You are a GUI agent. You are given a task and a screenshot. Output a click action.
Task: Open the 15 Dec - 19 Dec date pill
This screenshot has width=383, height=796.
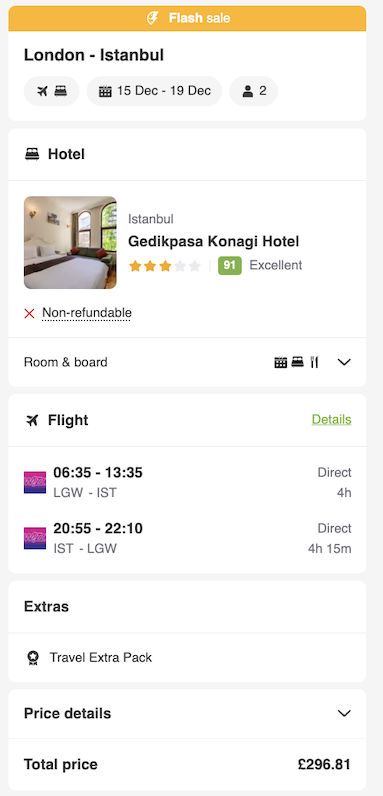click(154, 91)
